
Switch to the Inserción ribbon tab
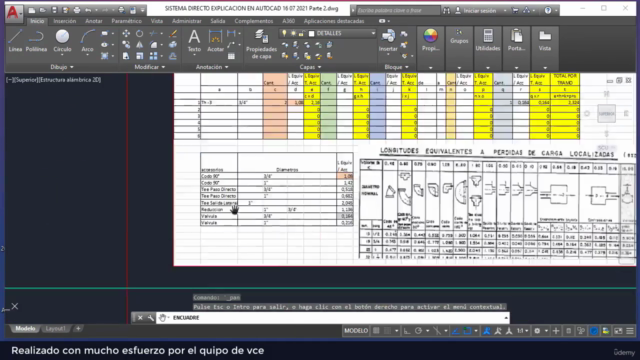[64, 21]
